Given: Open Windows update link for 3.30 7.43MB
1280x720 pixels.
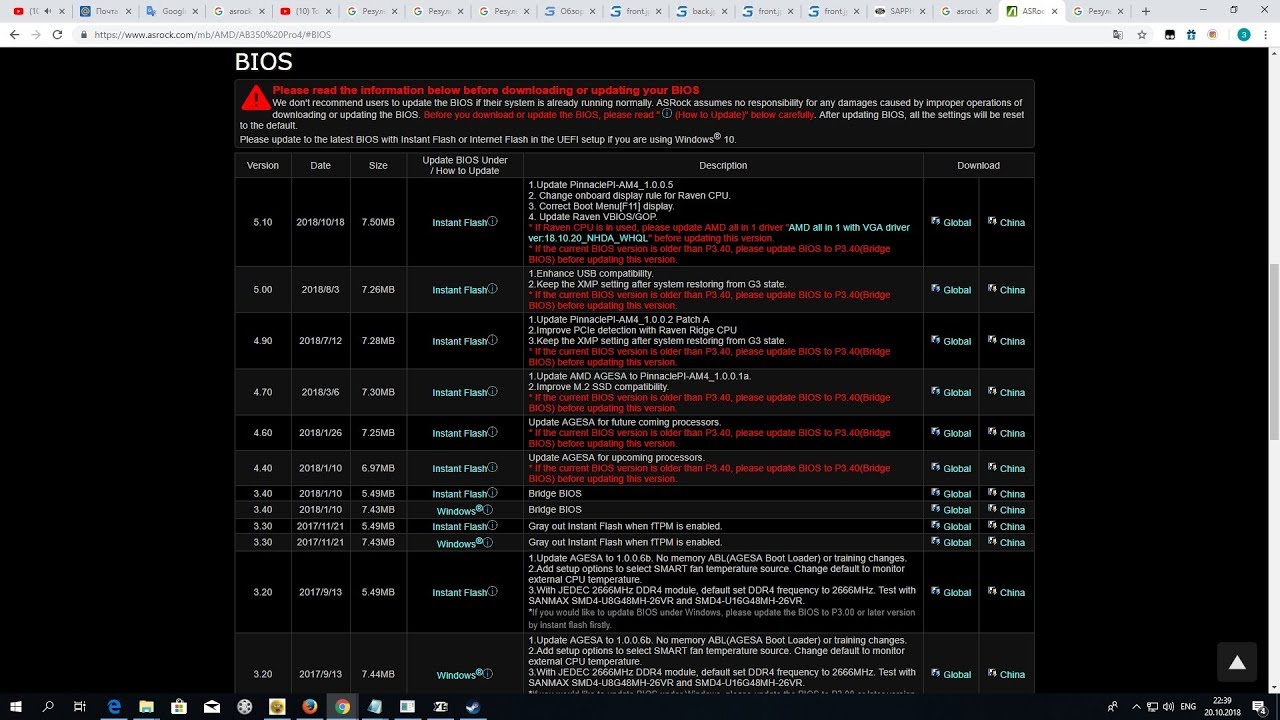Looking at the screenshot, I should click(460, 543).
